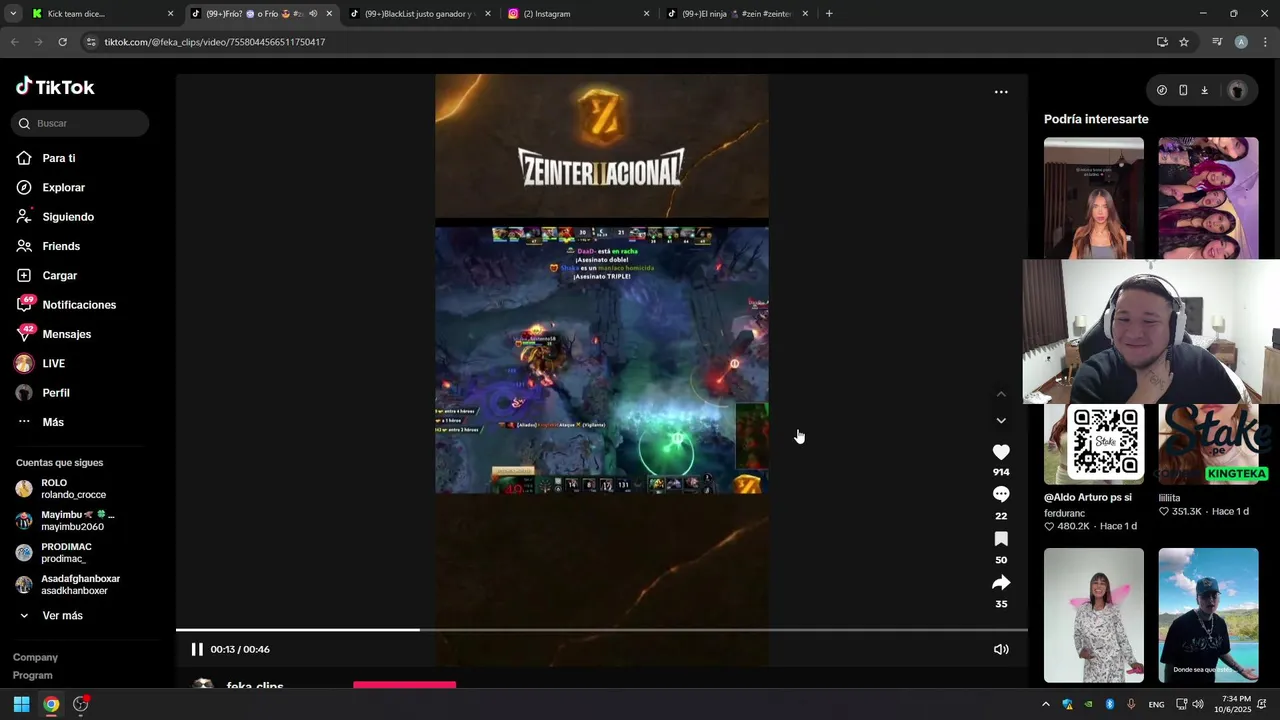Switch to El ninja #zein tab
This screenshot has width=1280, height=720.
tap(738, 14)
